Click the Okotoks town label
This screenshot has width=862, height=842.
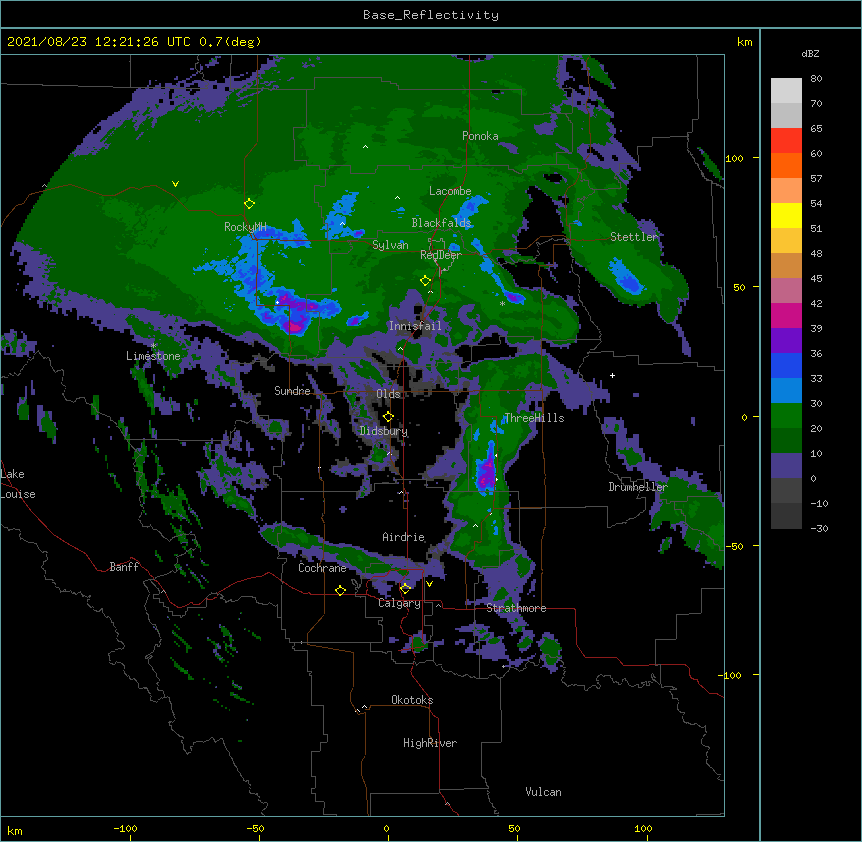point(412,700)
